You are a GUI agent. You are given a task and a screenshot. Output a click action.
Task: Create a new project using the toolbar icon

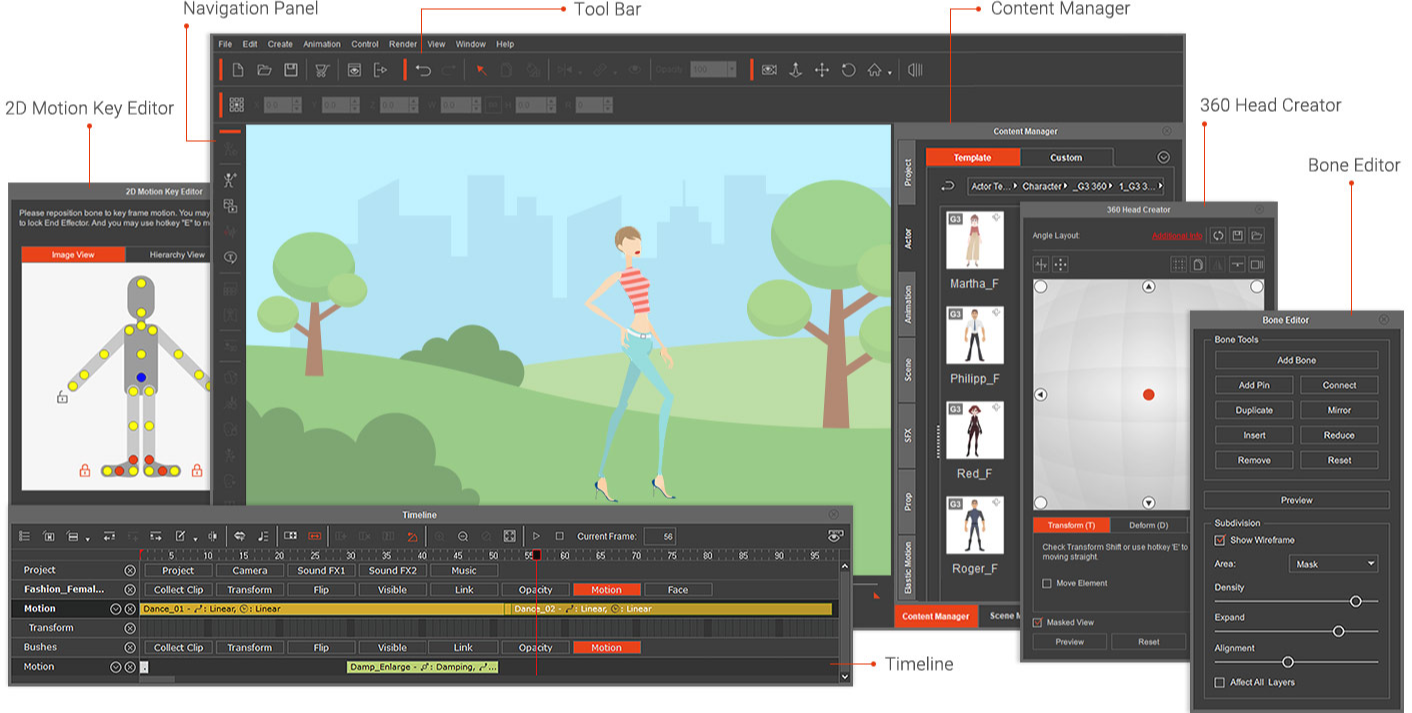[237, 69]
